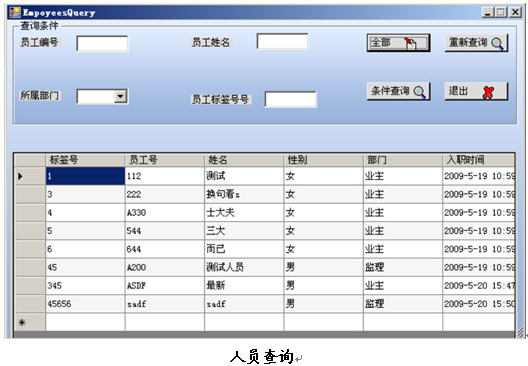This screenshot has width=528, height=366.
Task: Maximize the EmpoyeesQuery window
Action: 501,12
